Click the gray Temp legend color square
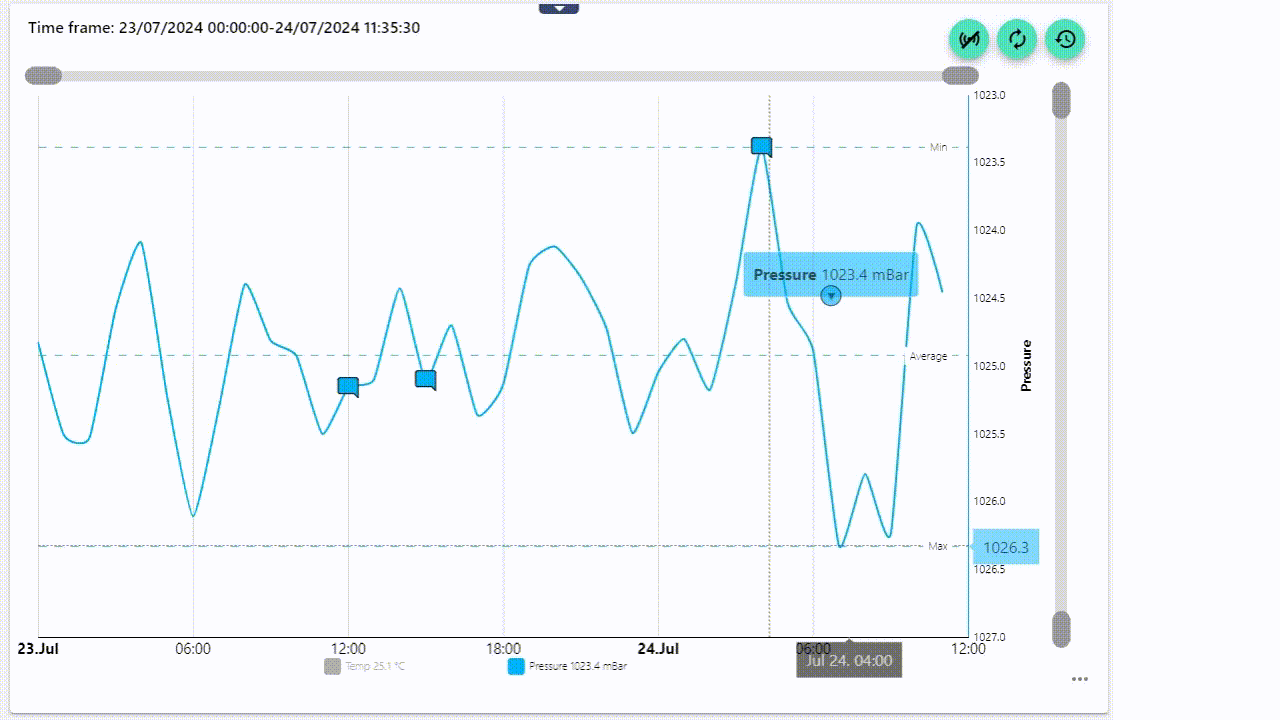Screen dimensions: 1280x720 [x=333, y=666]
